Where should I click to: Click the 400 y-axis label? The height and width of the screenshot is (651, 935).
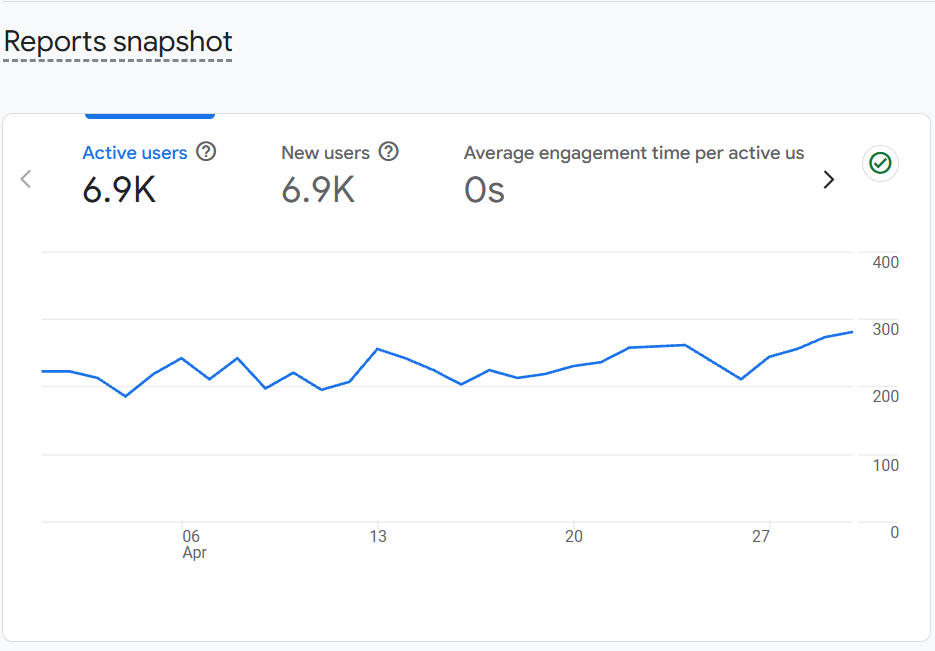click(886, 262)
